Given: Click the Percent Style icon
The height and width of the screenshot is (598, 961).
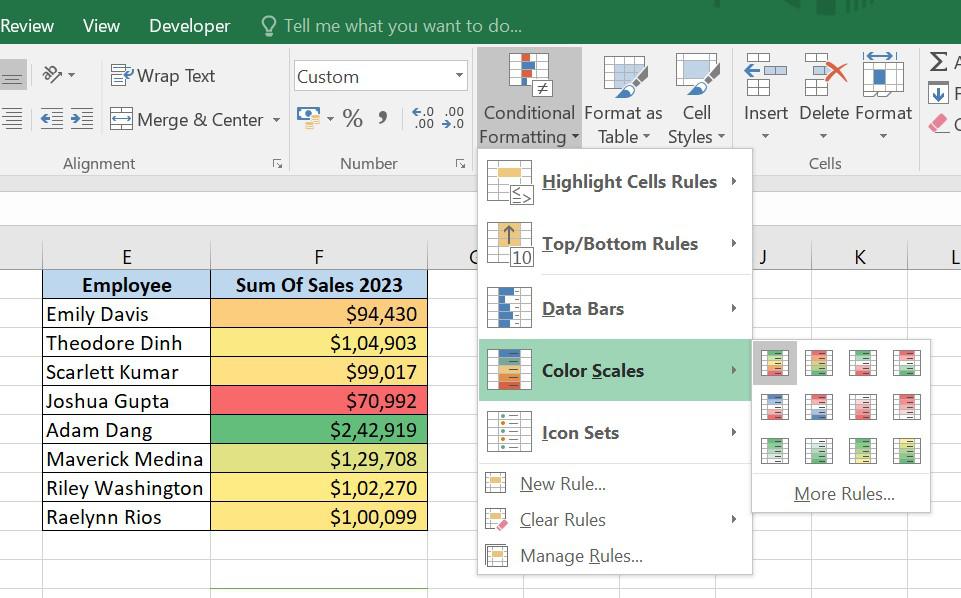Looking at the screenshot, I should pos(352,119).
